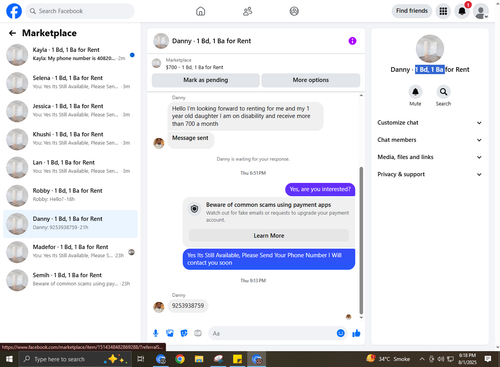Choose a sticker icon
The width and height of the screenshot is (500, 367).
(184, 333)
